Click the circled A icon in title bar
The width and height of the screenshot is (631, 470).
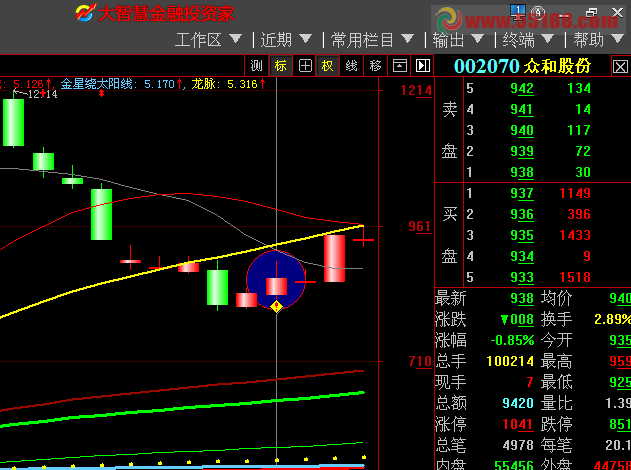click(538, 12)
